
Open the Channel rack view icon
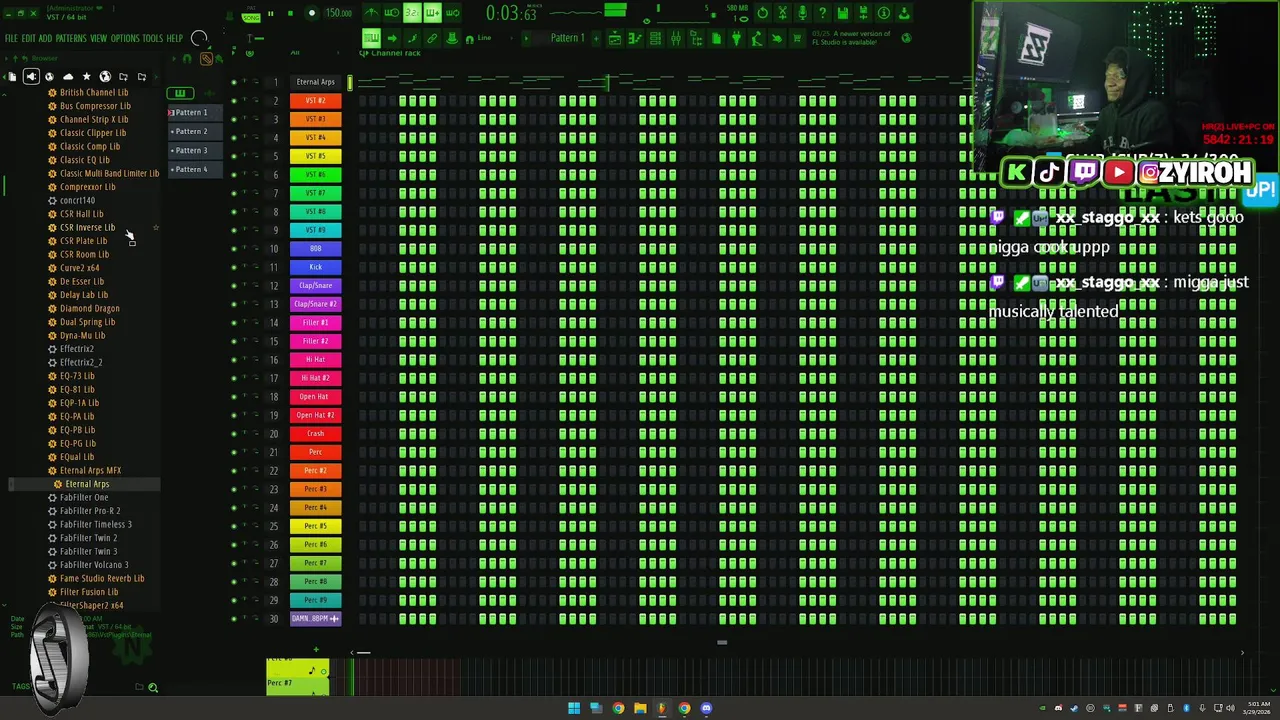(x=655, y=38)
